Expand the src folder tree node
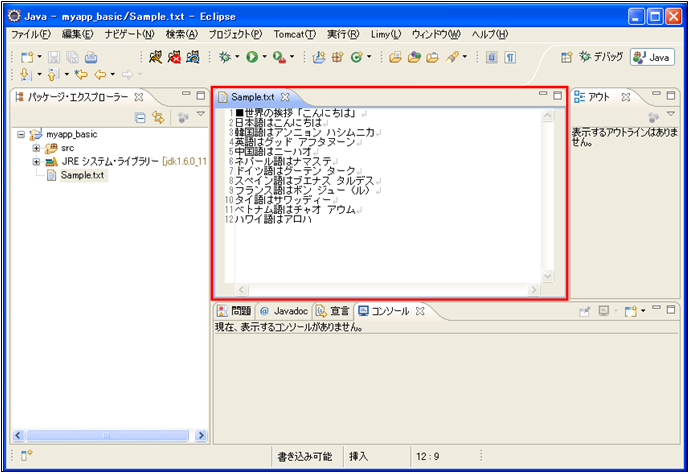 point(37,148)
